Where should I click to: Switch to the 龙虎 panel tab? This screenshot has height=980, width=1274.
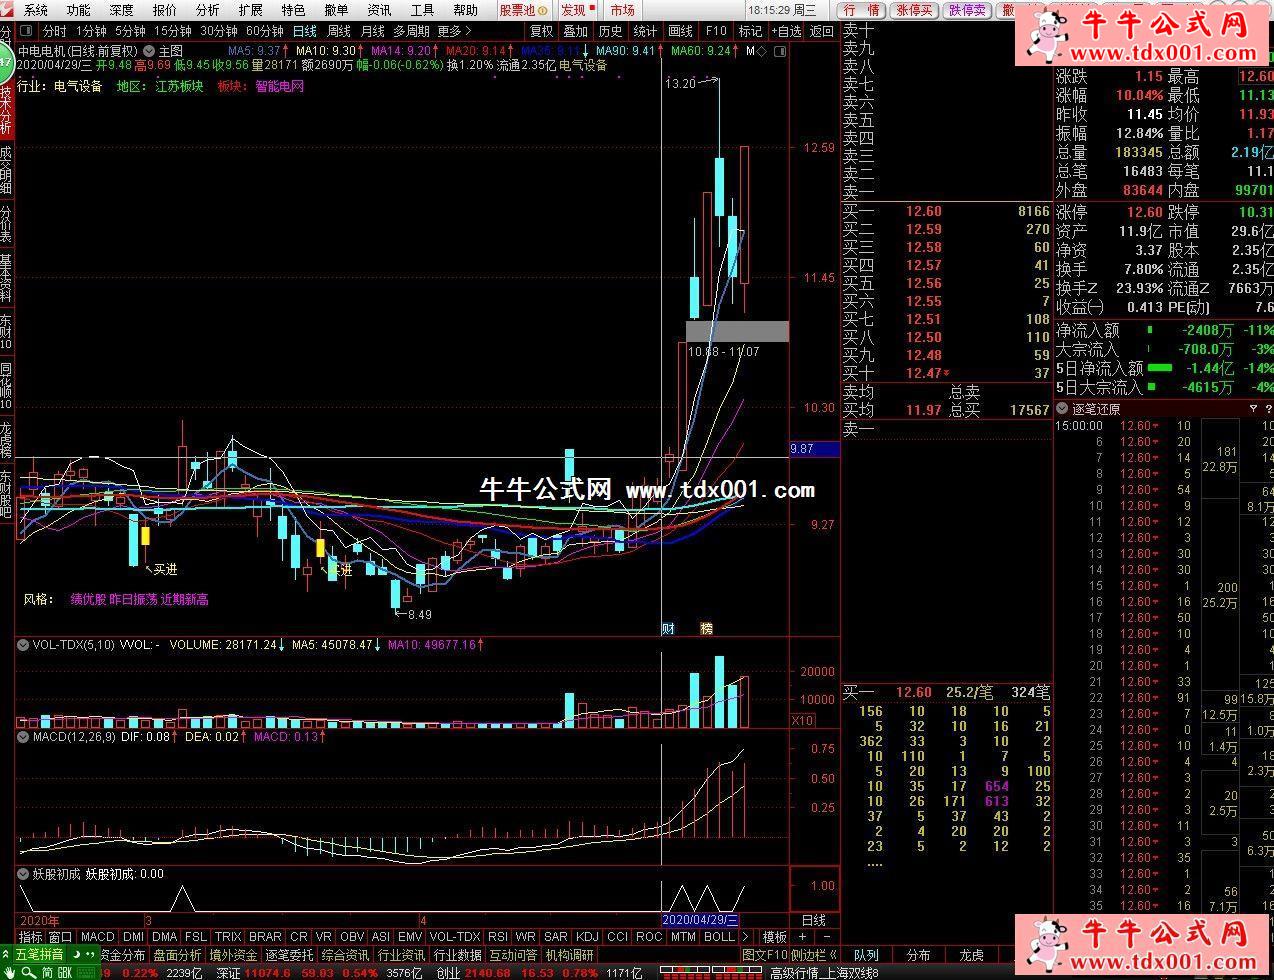click(971, 955)
